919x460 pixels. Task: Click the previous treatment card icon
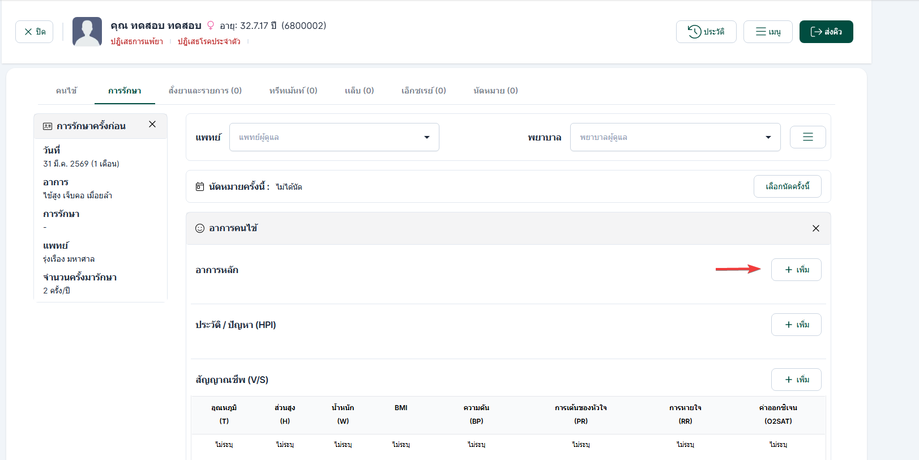[x=47, y=126]
